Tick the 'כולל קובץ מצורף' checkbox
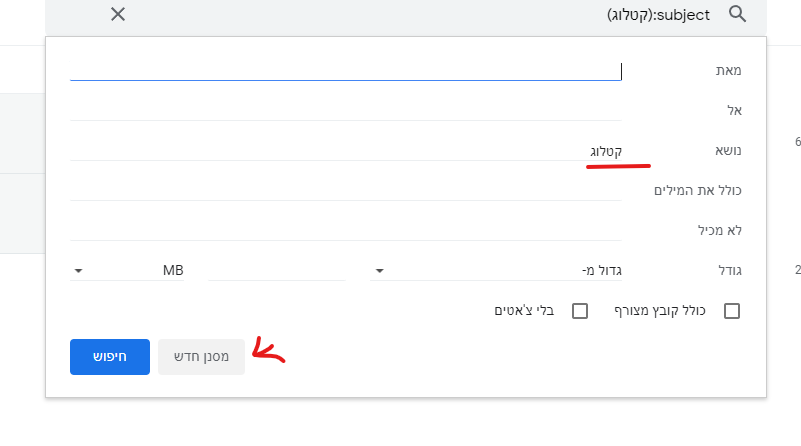 click(732, 311)
